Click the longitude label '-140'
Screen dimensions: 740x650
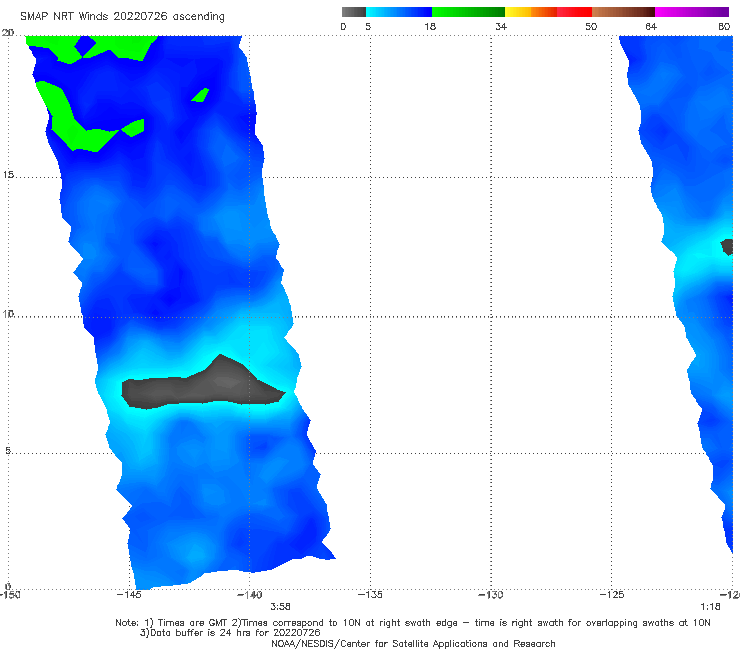pos(250,595)
